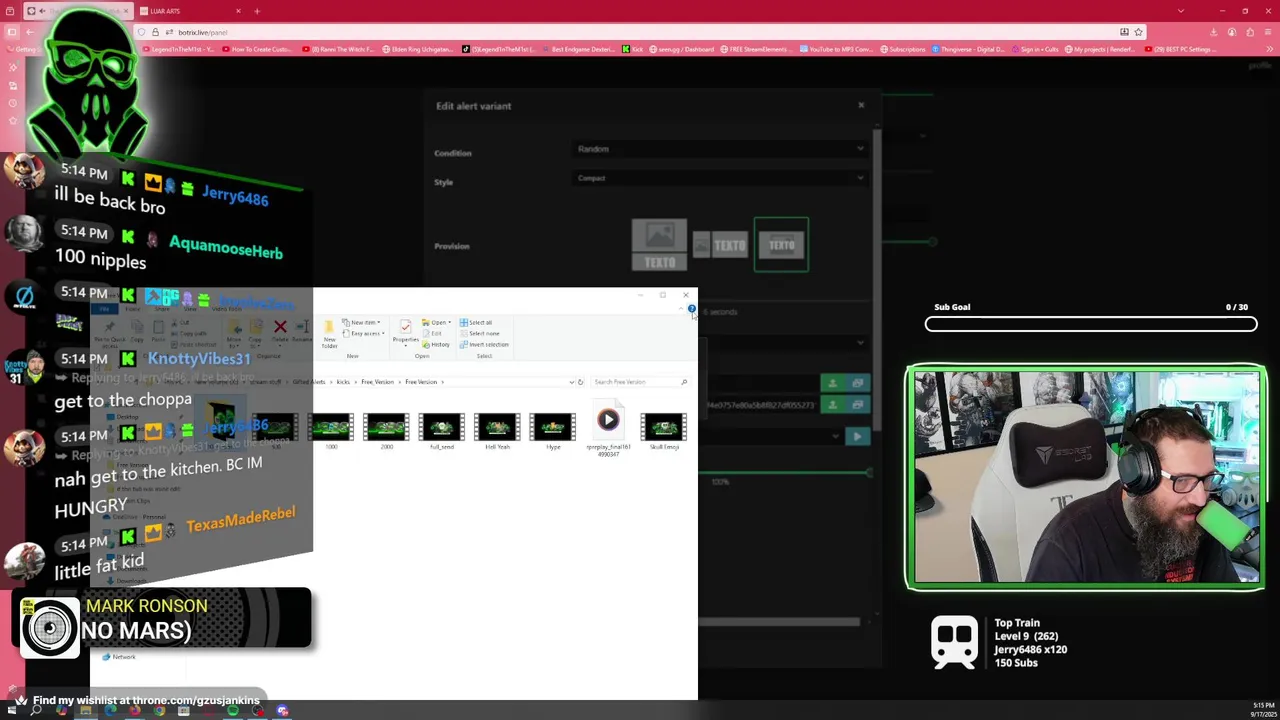Select the 2000 video file
The image size is (1280, 720).
click(x=387, y=431)
